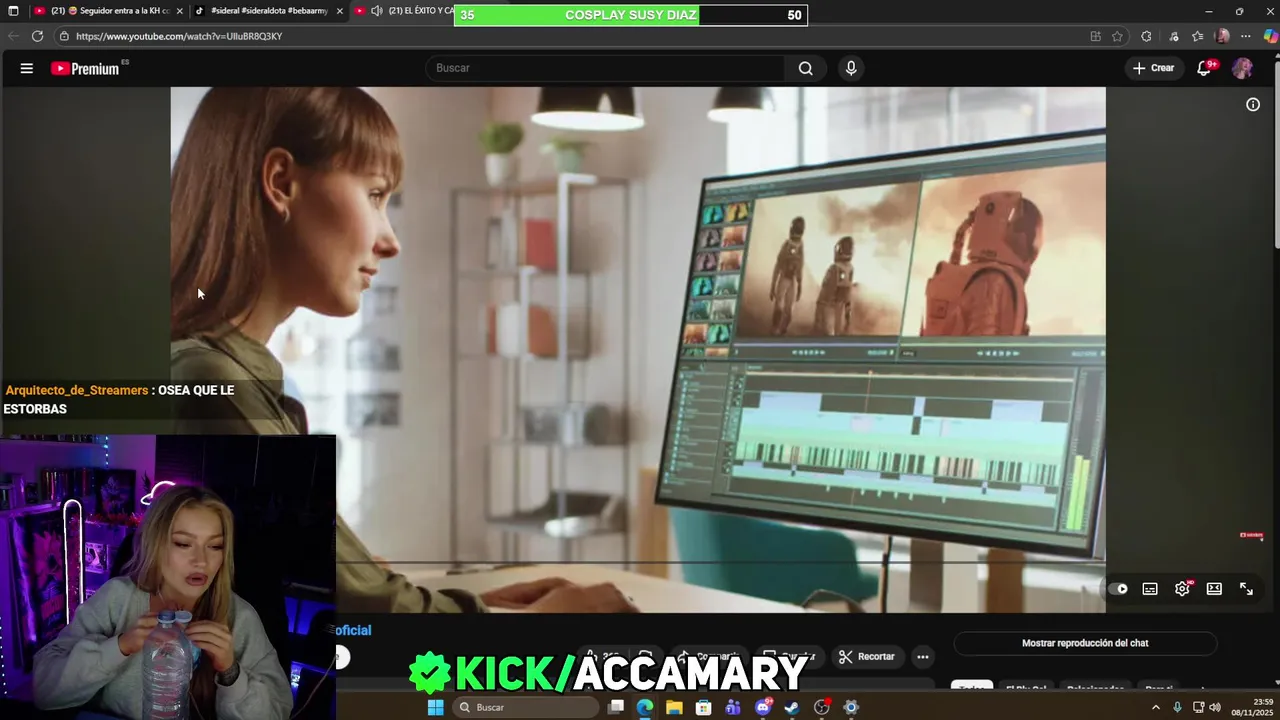1280x720 pixels.
Task: Toggle autoplay switch in the player
Action: click(1118, 589)
